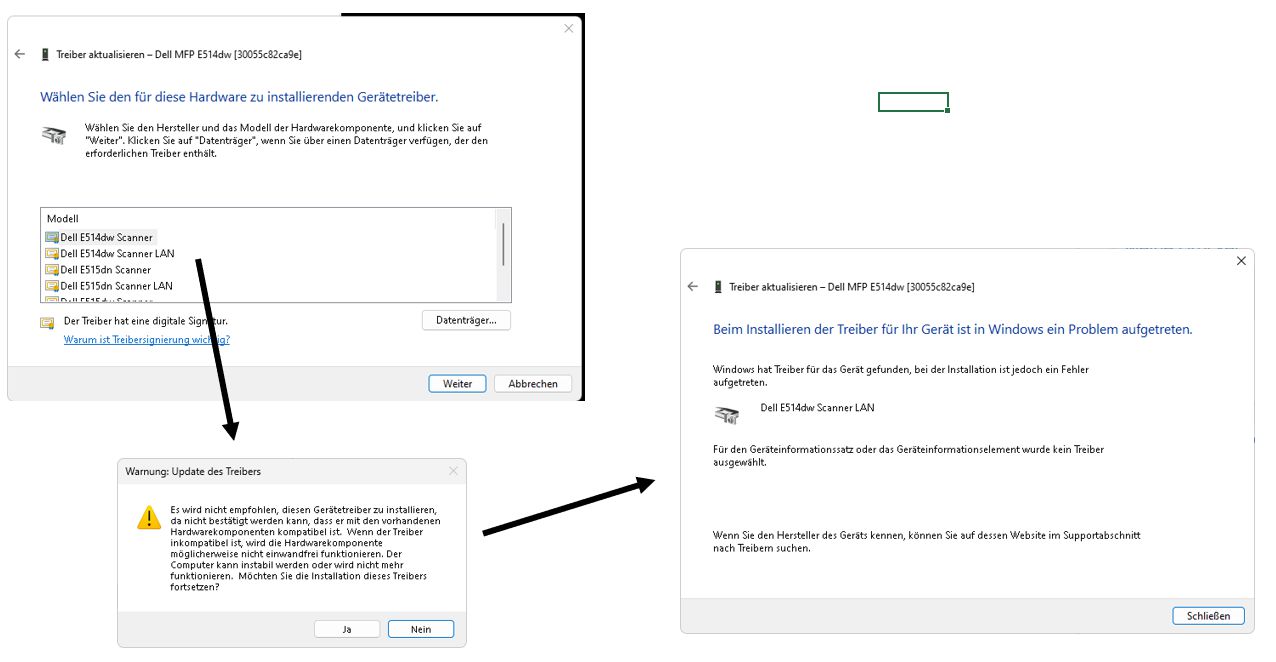The height and width of the screenshot is (662, 1276).
Task: Click Ja in the driver warning dialog
Action: pos(347,629)
